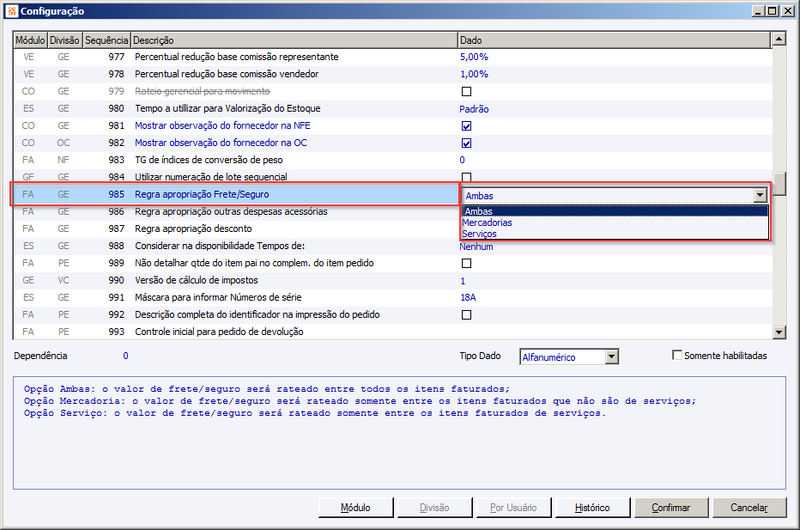
Task: Select Mercadorias option in dropdown list
Action: [x=615, y=222]
